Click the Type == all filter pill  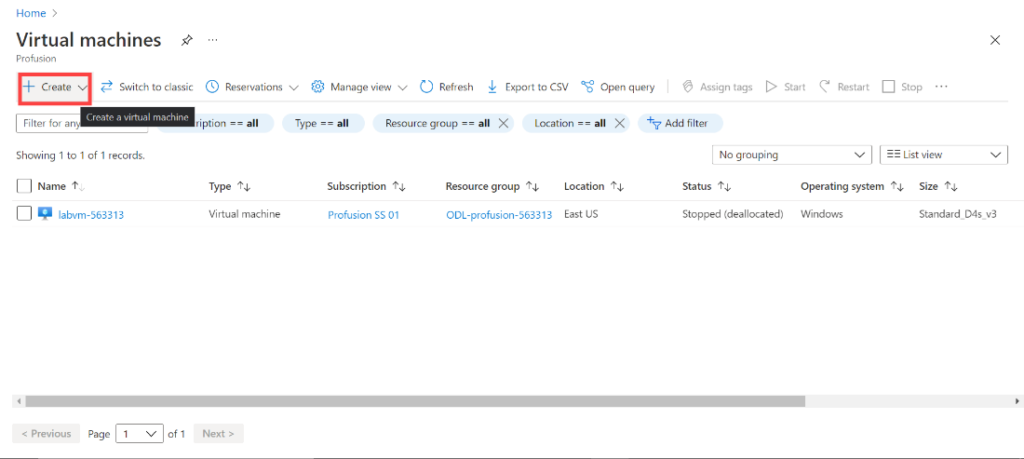tap(323, 123)
